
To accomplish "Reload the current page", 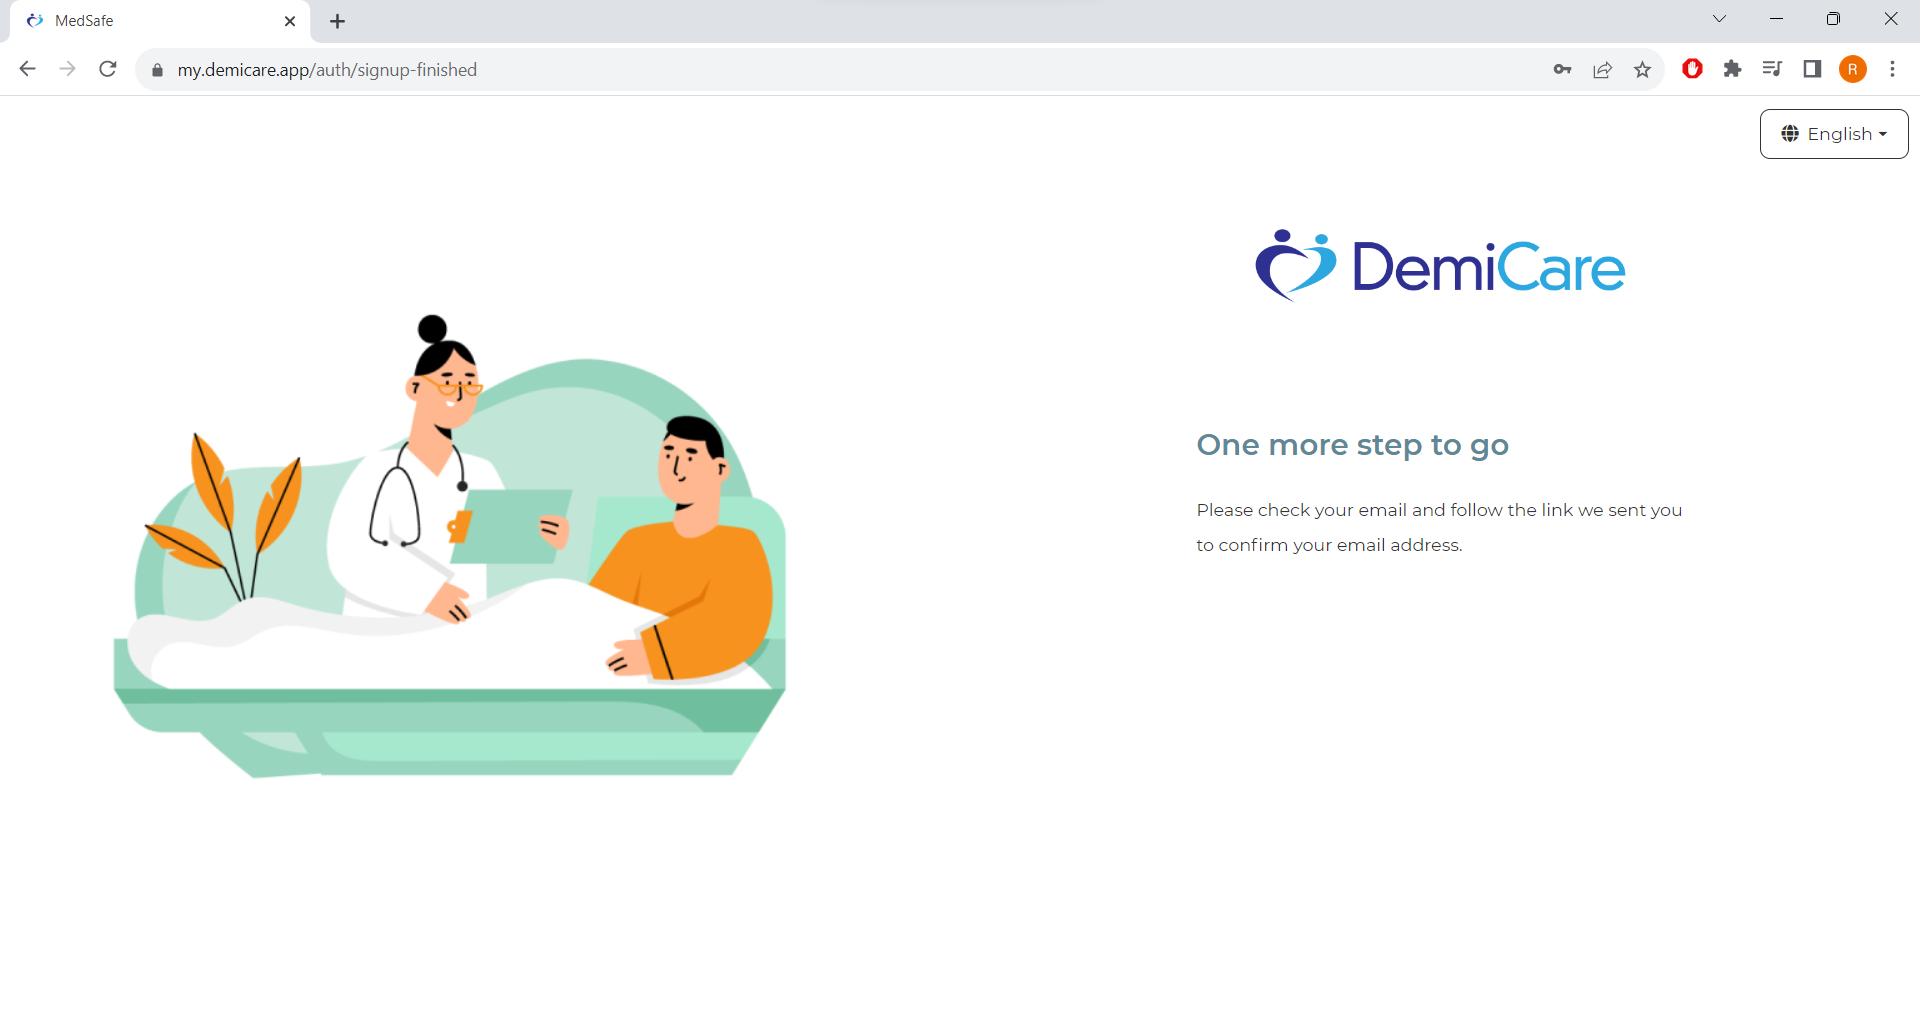I will coord(108,69).
